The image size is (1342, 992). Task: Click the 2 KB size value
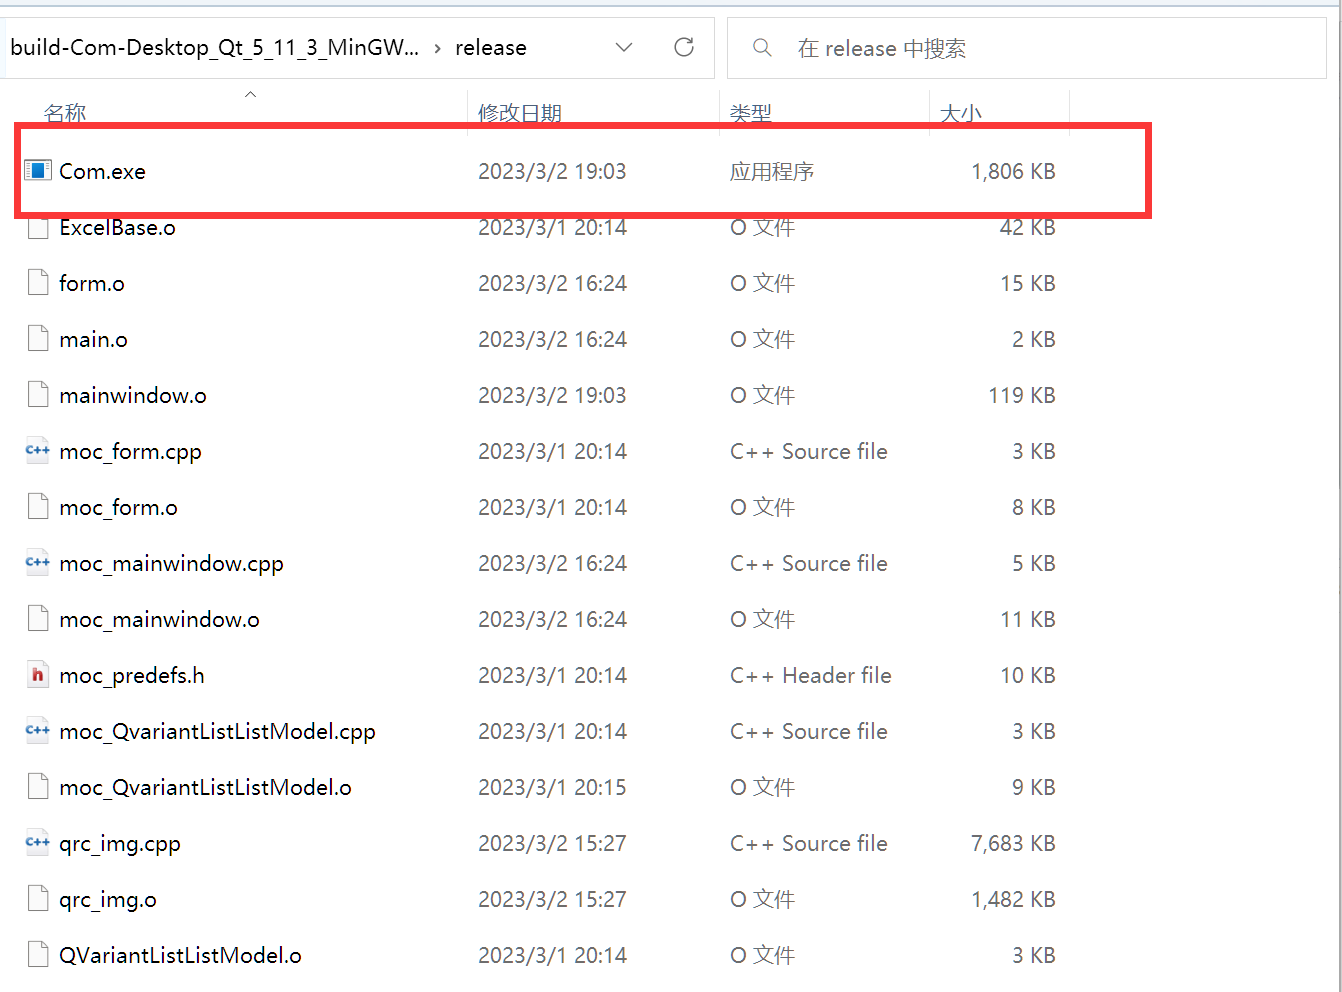1034,339
